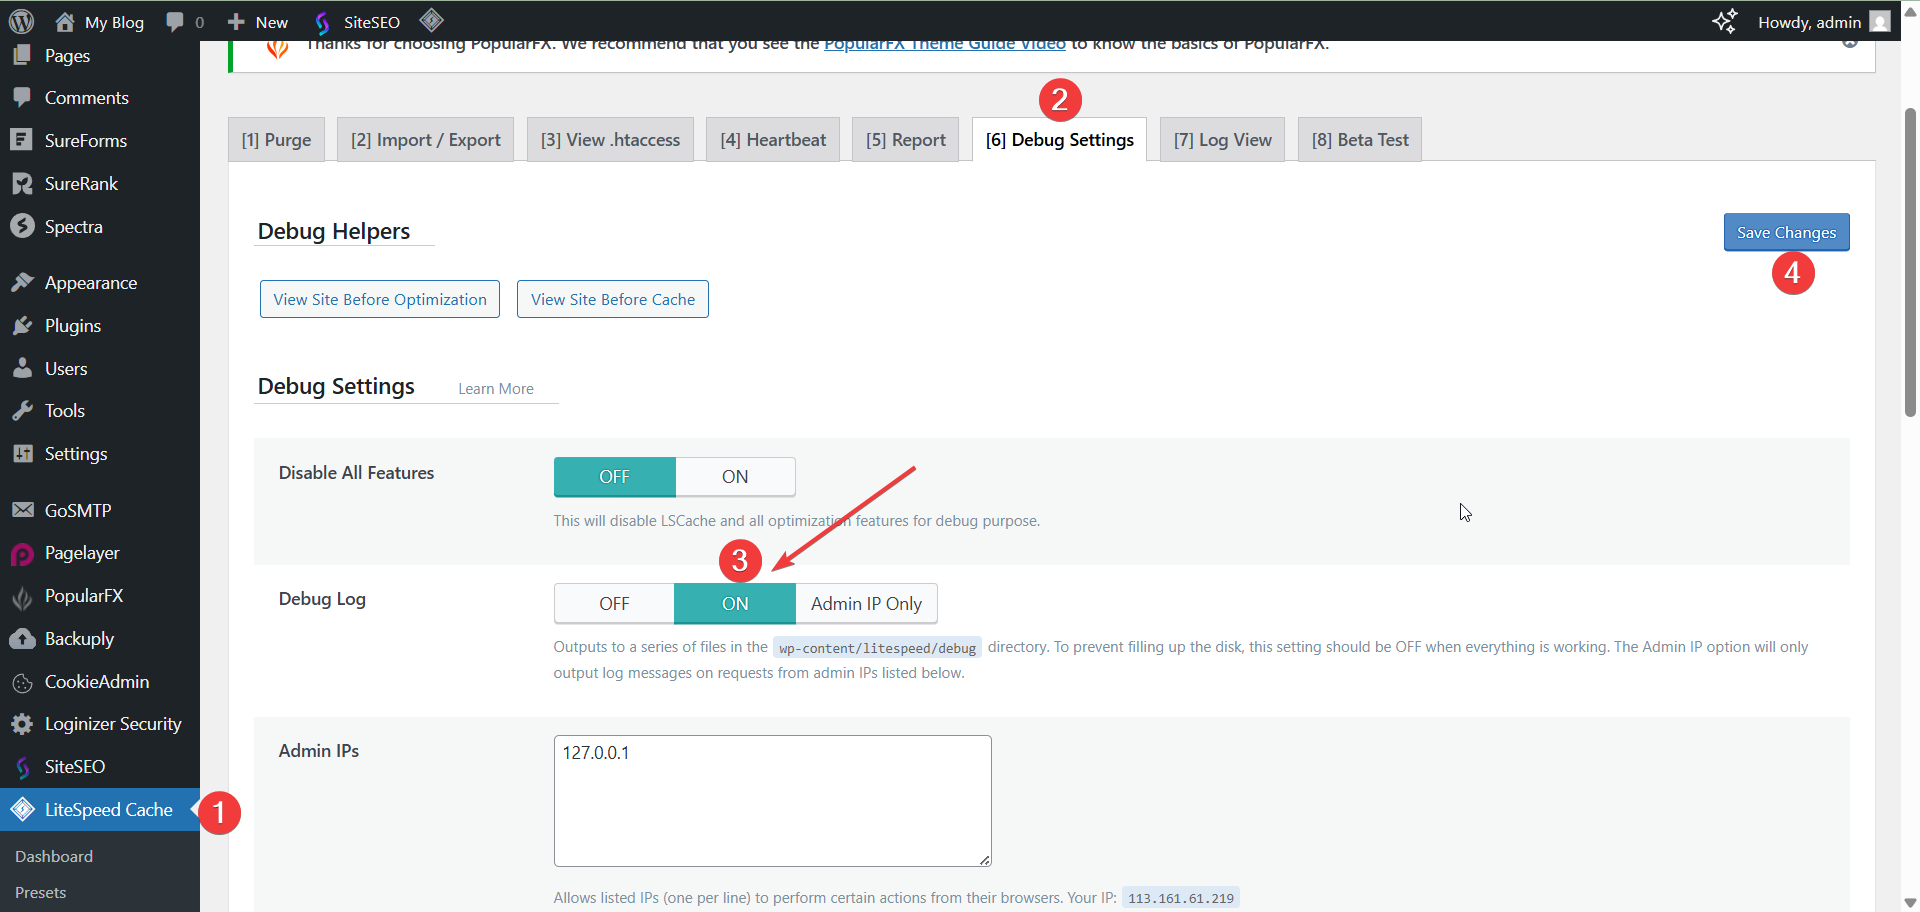Open Learn More link
Screen dimensions: 1920x912
pyautogui.click(x=496, y=389)
